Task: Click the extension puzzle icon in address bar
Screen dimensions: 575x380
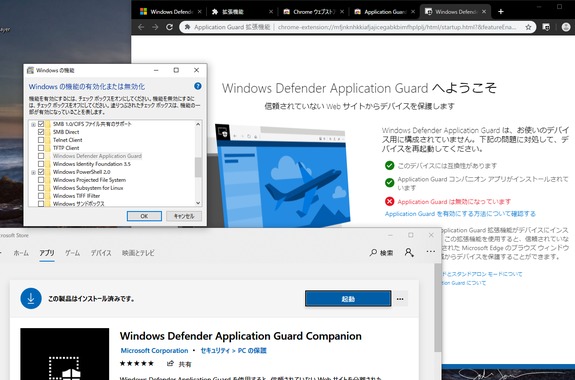Action: [187, 27]
